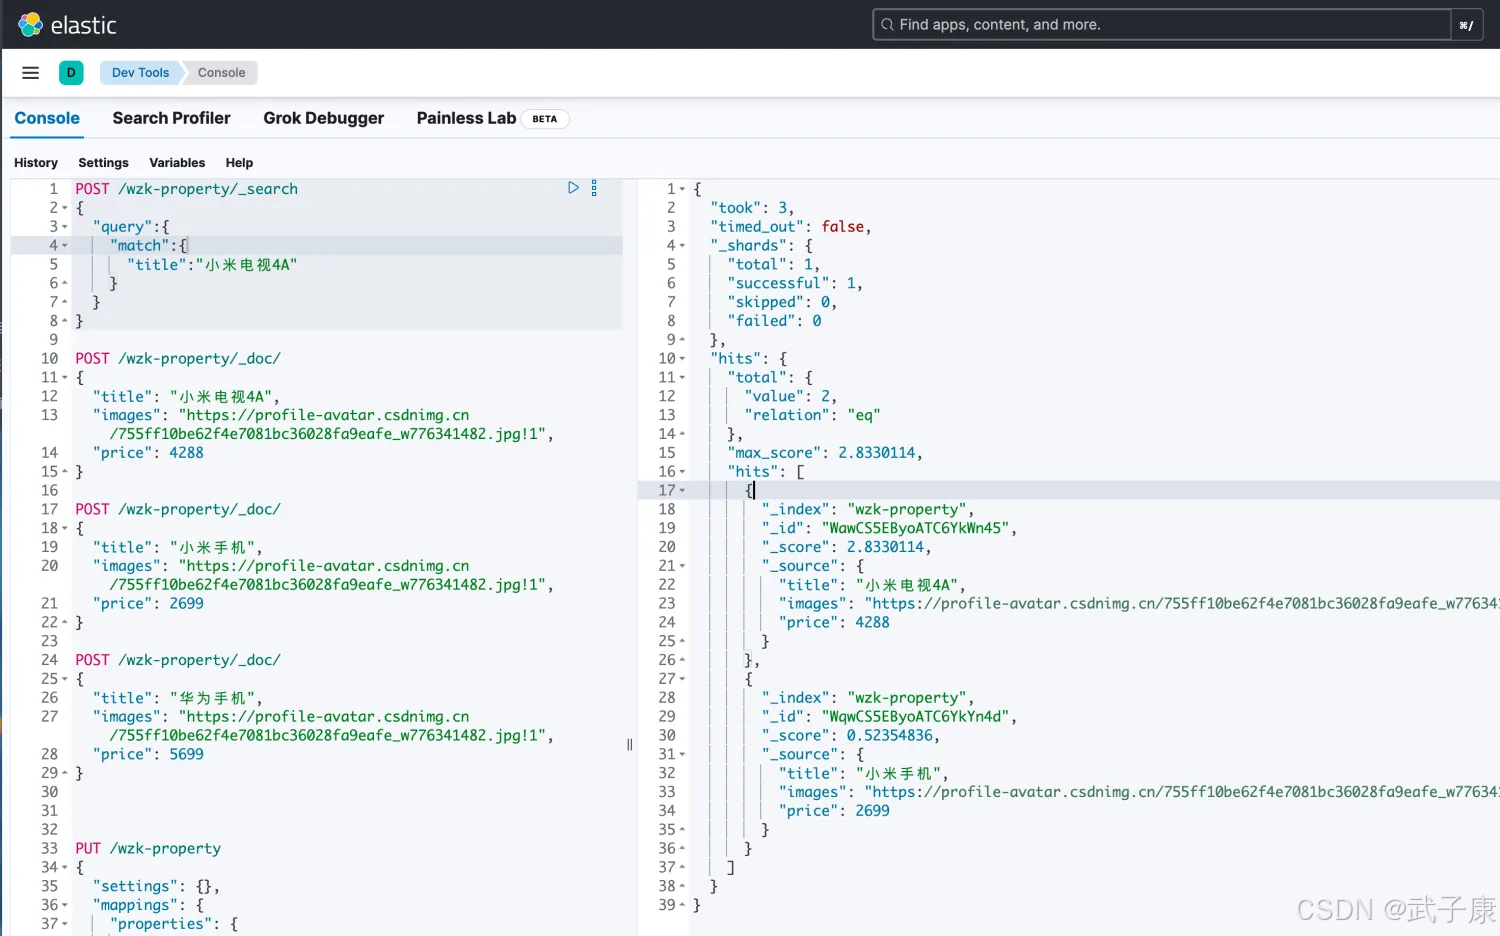Screen dimensions: 1500x936
Task: Click the Elastic logo icon
Action: (x=30, y=25)
